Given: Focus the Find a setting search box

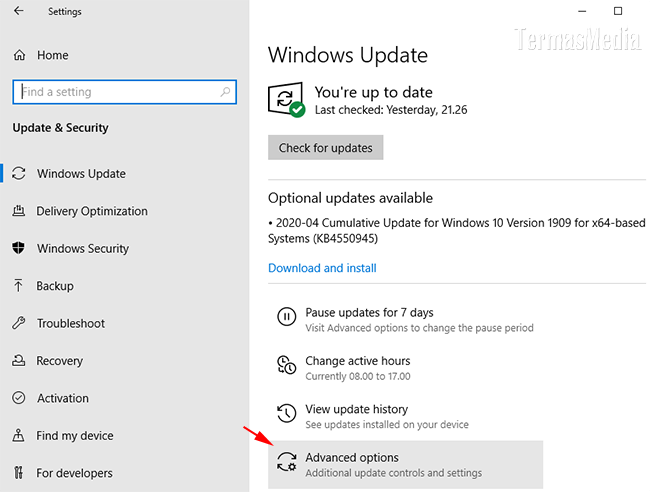Looking at the screenshot, I should coord(124,92).
